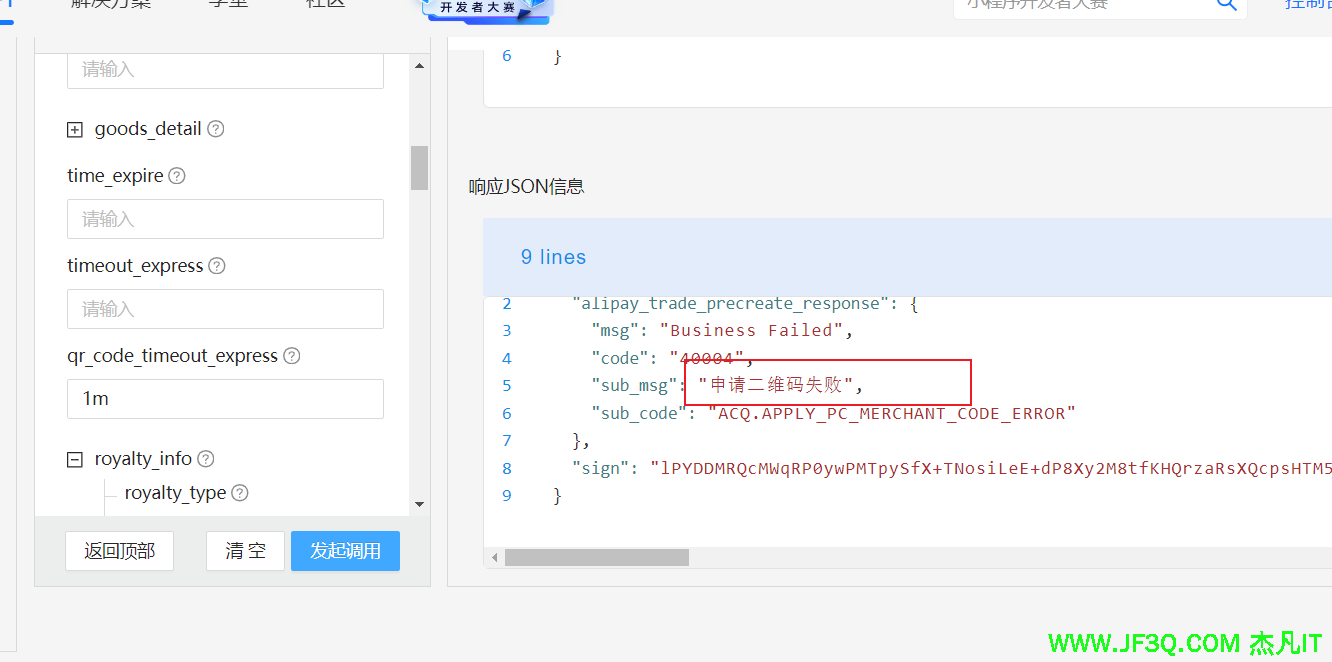Viewport: 1332px width, 662px height.
Task: Open the developer contest banner
Action: click(488, 8)
